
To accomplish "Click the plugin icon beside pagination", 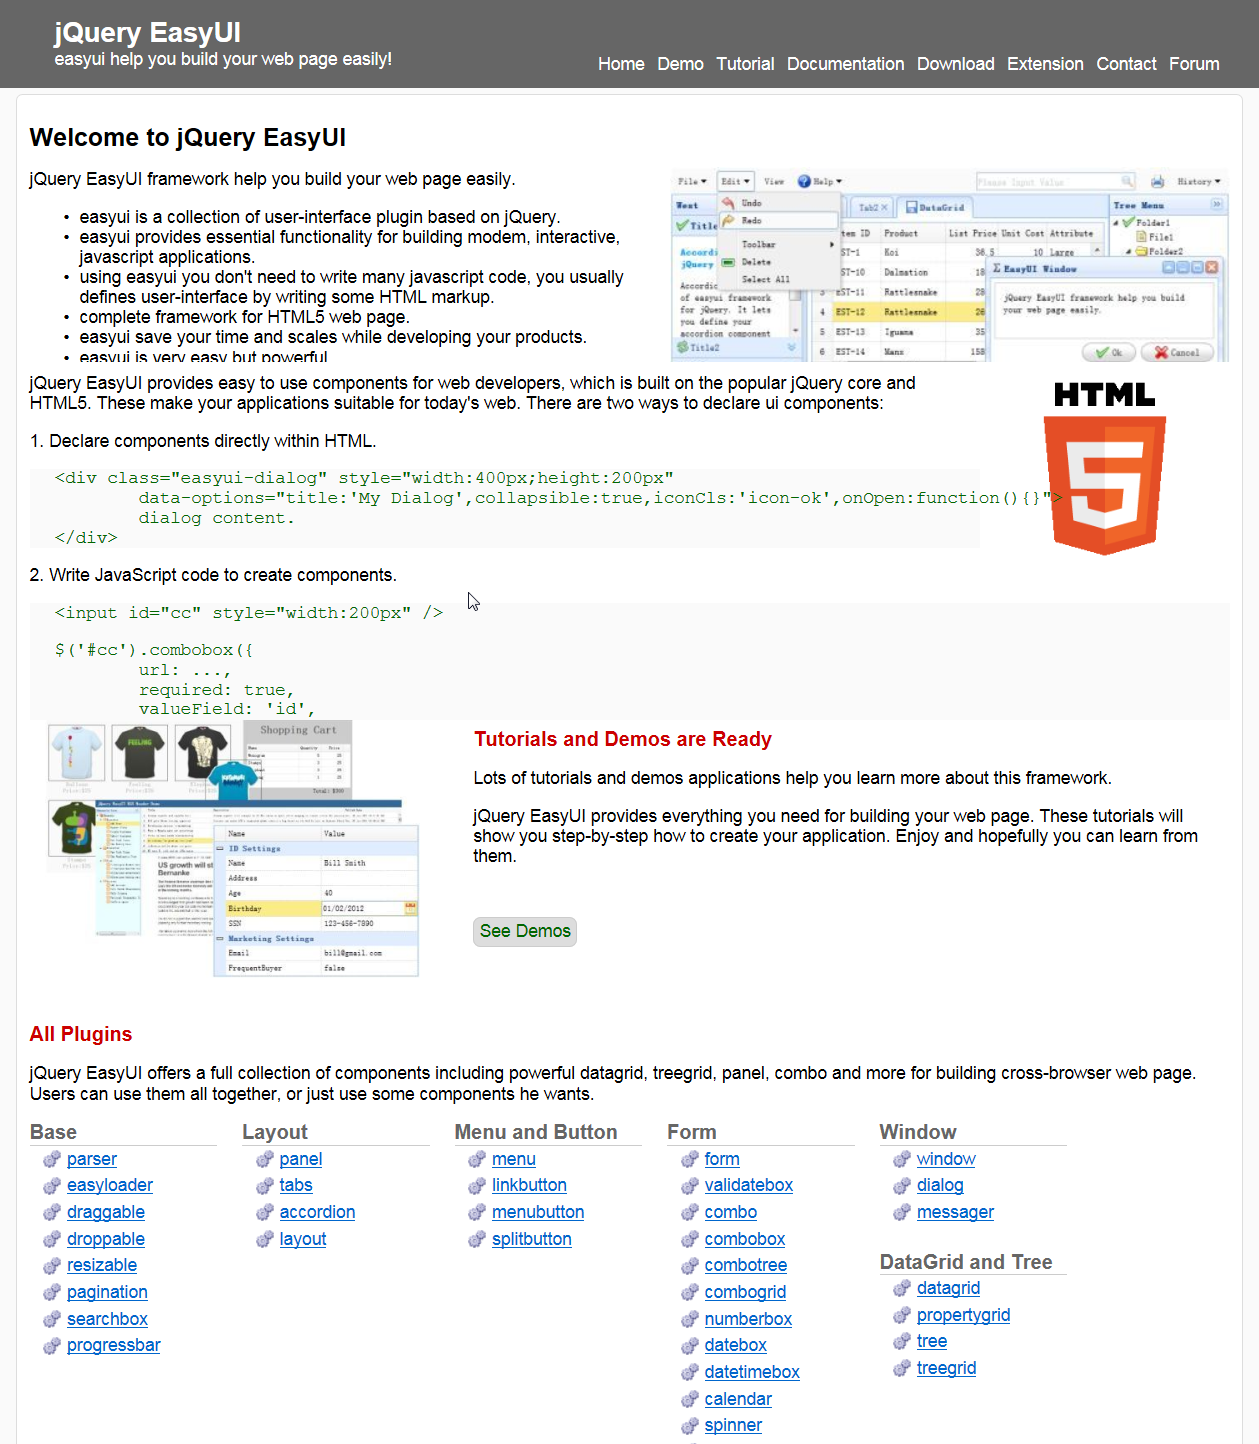I will (x=52, y=1293).
